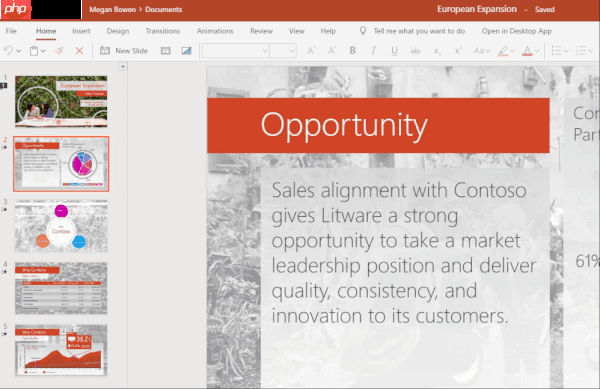Select the Format Painter icon
Screen dimensions: 600x389
tap(59, 50)
